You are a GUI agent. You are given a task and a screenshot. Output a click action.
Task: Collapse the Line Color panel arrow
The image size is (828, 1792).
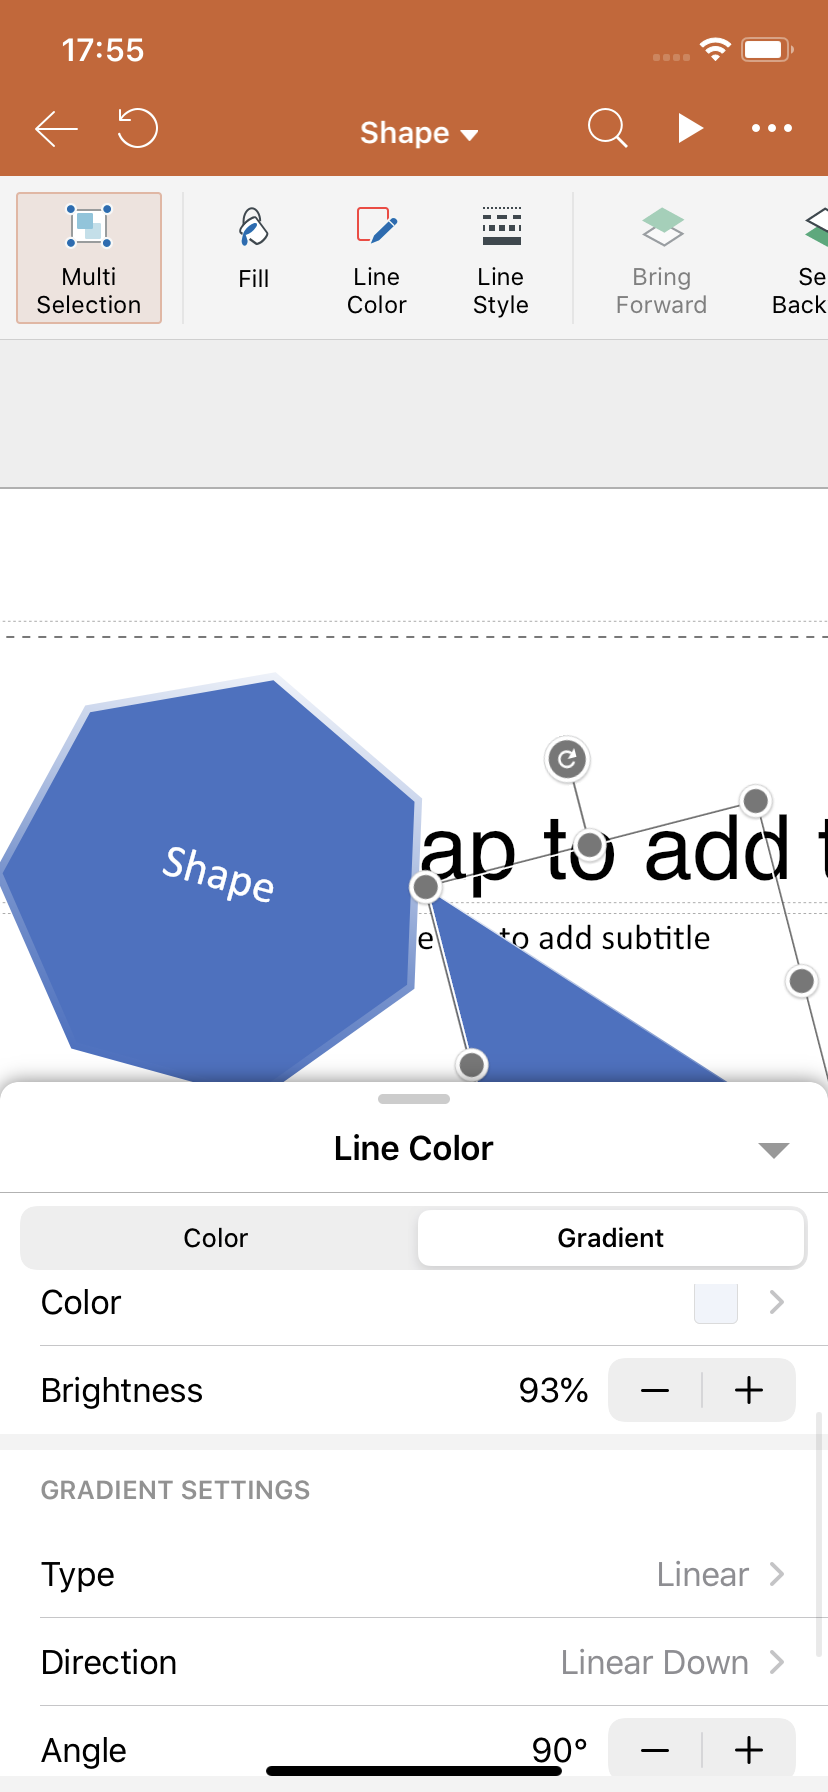pyautogui.click(x=774, y=1150)
